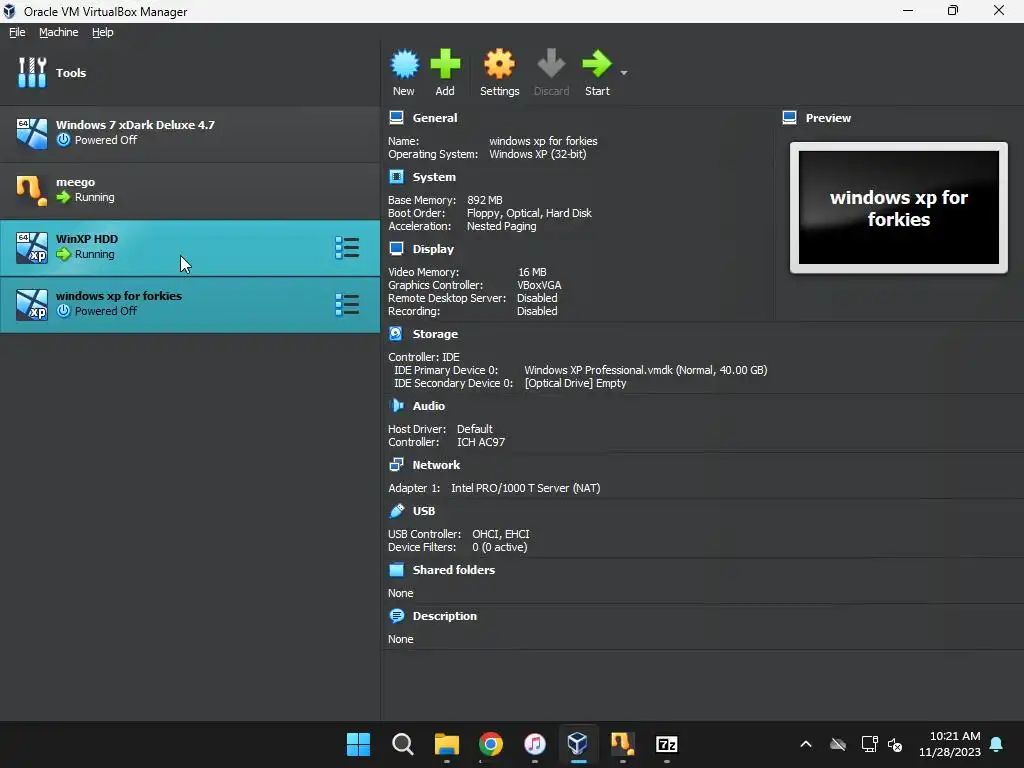Image resolution: width=1024 pixels, height=768 pixels.
Task: Click the green Start arrow icon
Action: pos(597,64)
